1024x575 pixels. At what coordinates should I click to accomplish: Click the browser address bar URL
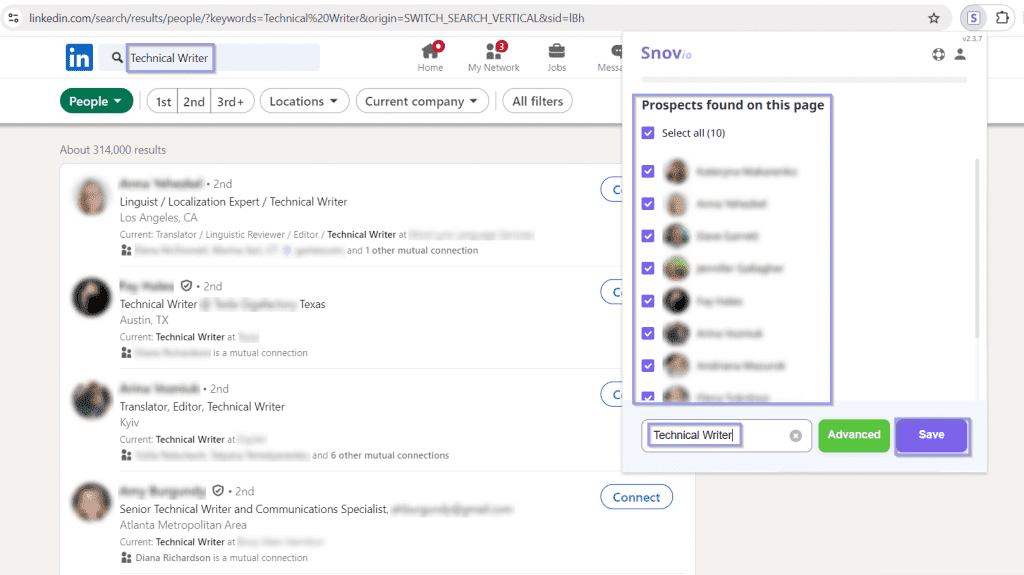pos(306,18)
